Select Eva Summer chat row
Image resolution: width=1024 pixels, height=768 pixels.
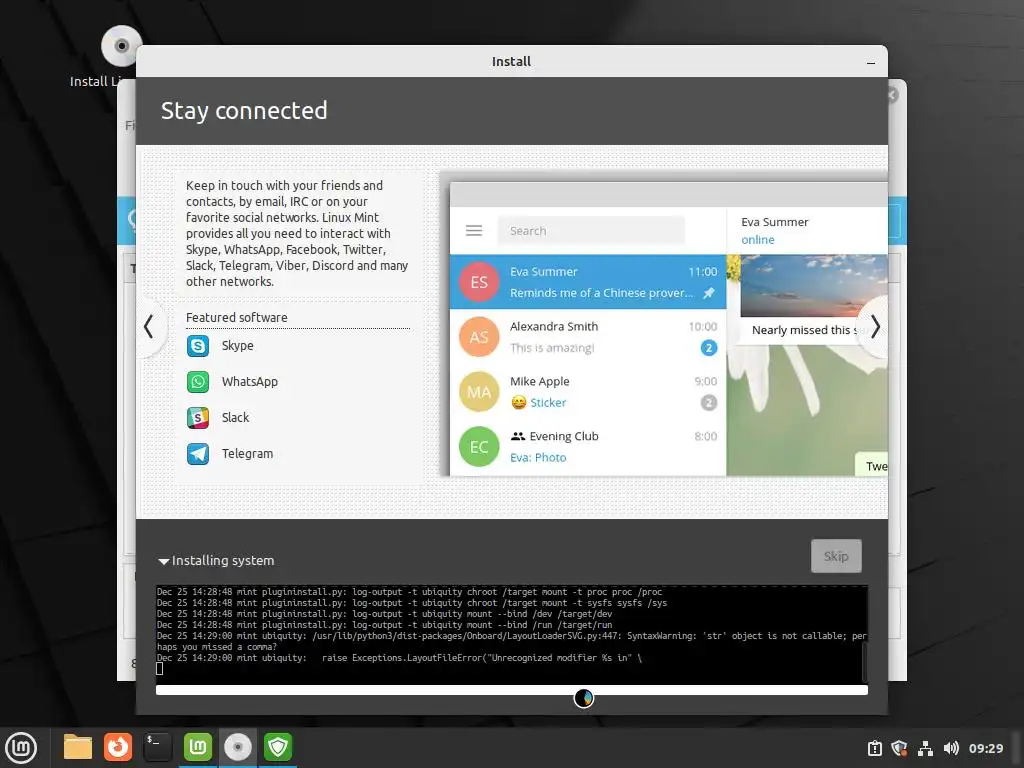(x=588, y=281)
